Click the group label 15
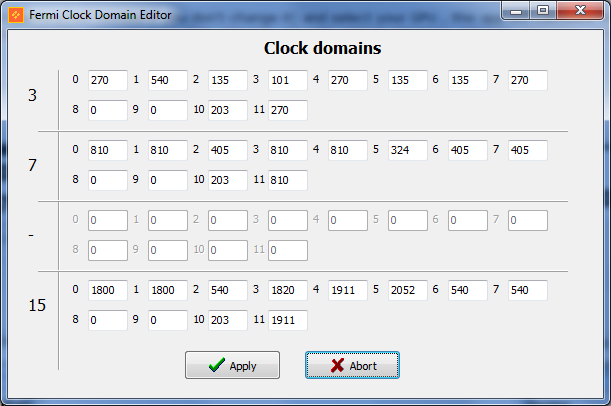611x406 pixels. click(x=37, y=305)
